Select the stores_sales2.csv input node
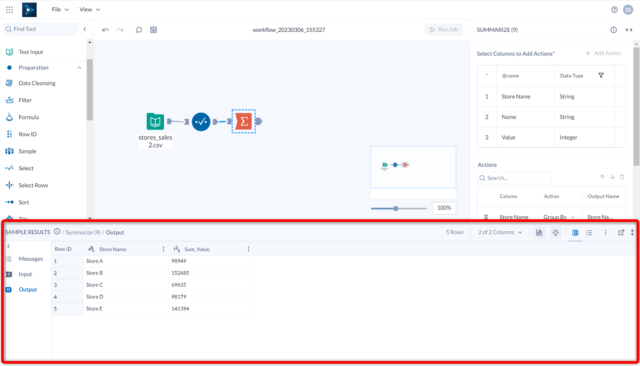 coord(155,121)
